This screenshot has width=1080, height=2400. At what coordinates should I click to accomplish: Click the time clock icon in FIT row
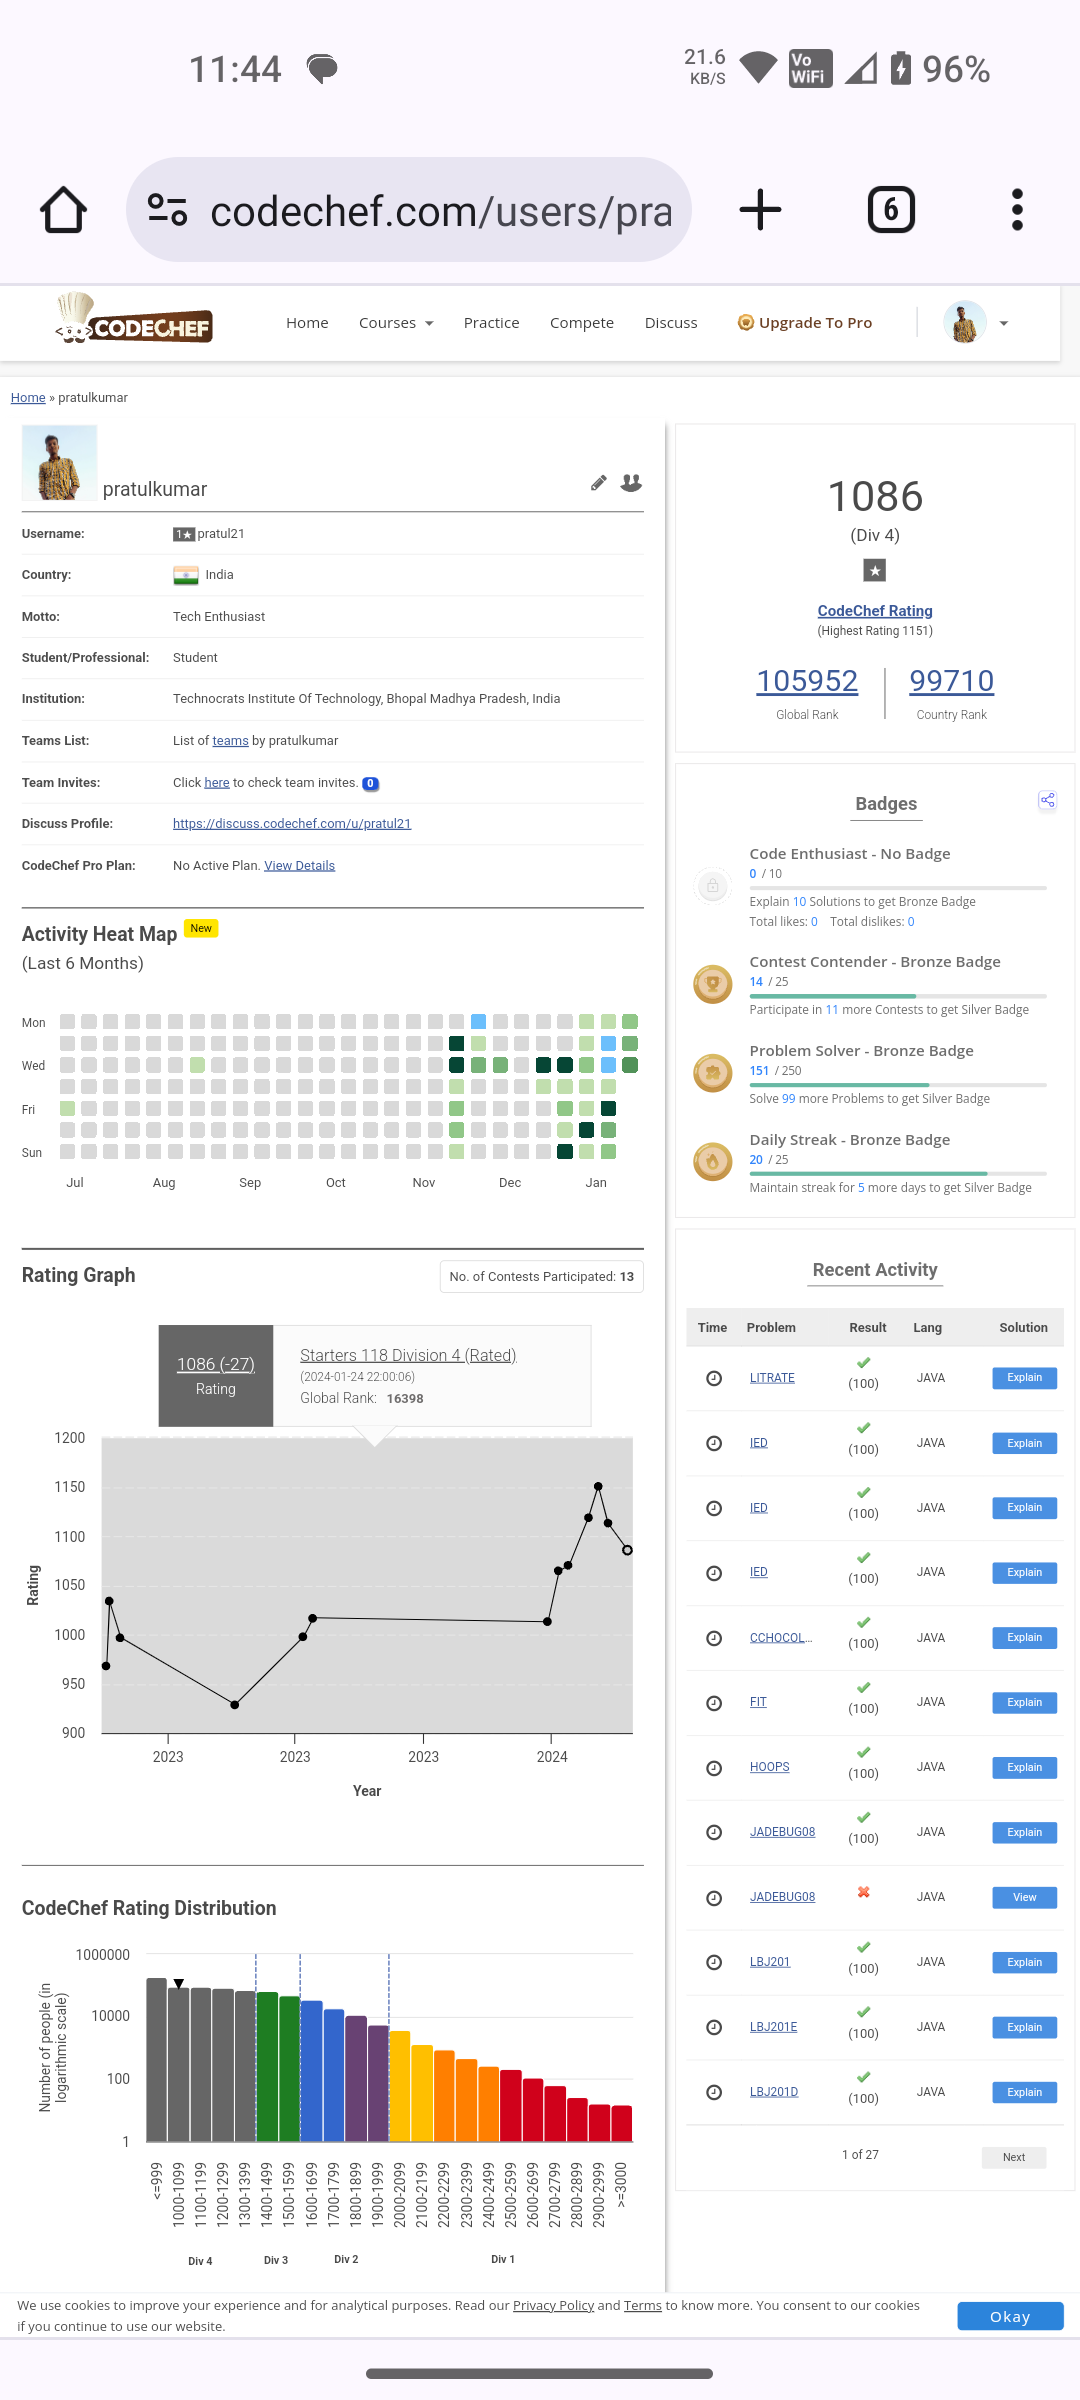[x=714, y=1703]
